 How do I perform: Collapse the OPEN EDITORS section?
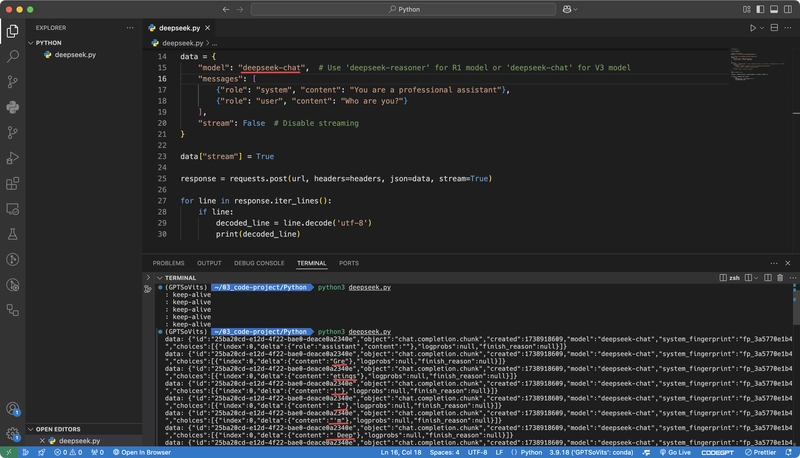point(31,429)
